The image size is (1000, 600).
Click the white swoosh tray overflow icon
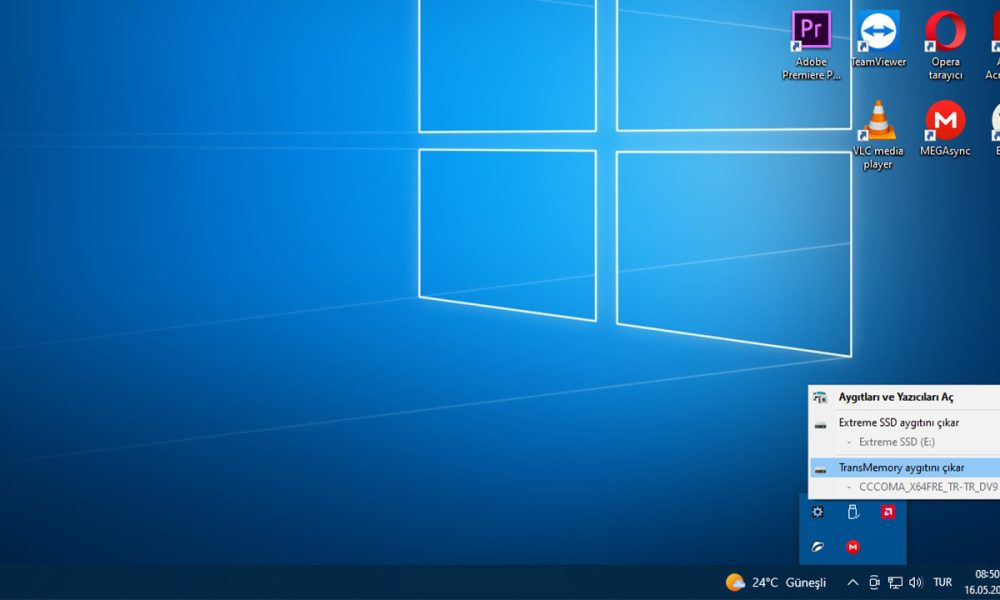pos(818,546)
